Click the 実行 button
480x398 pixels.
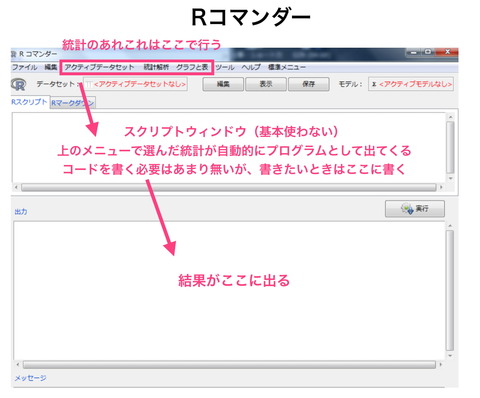[415, 209]
